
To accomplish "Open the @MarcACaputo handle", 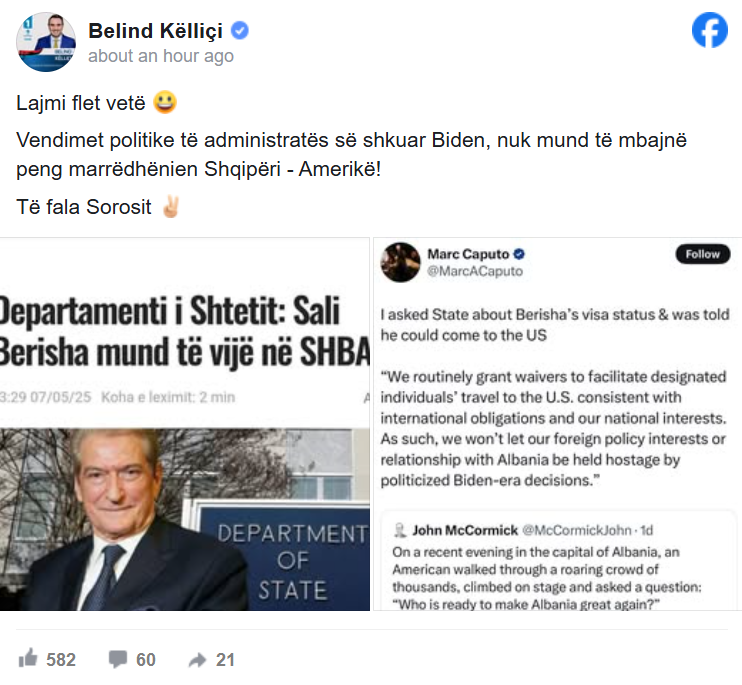I will point(475,271).
